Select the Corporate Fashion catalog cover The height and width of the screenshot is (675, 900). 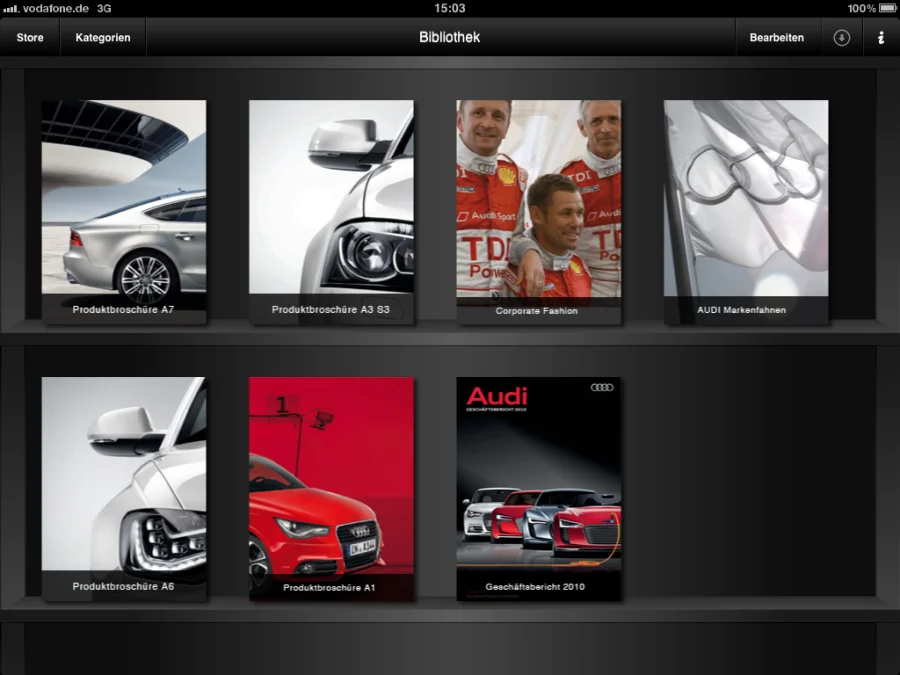[x=538, y=200]
